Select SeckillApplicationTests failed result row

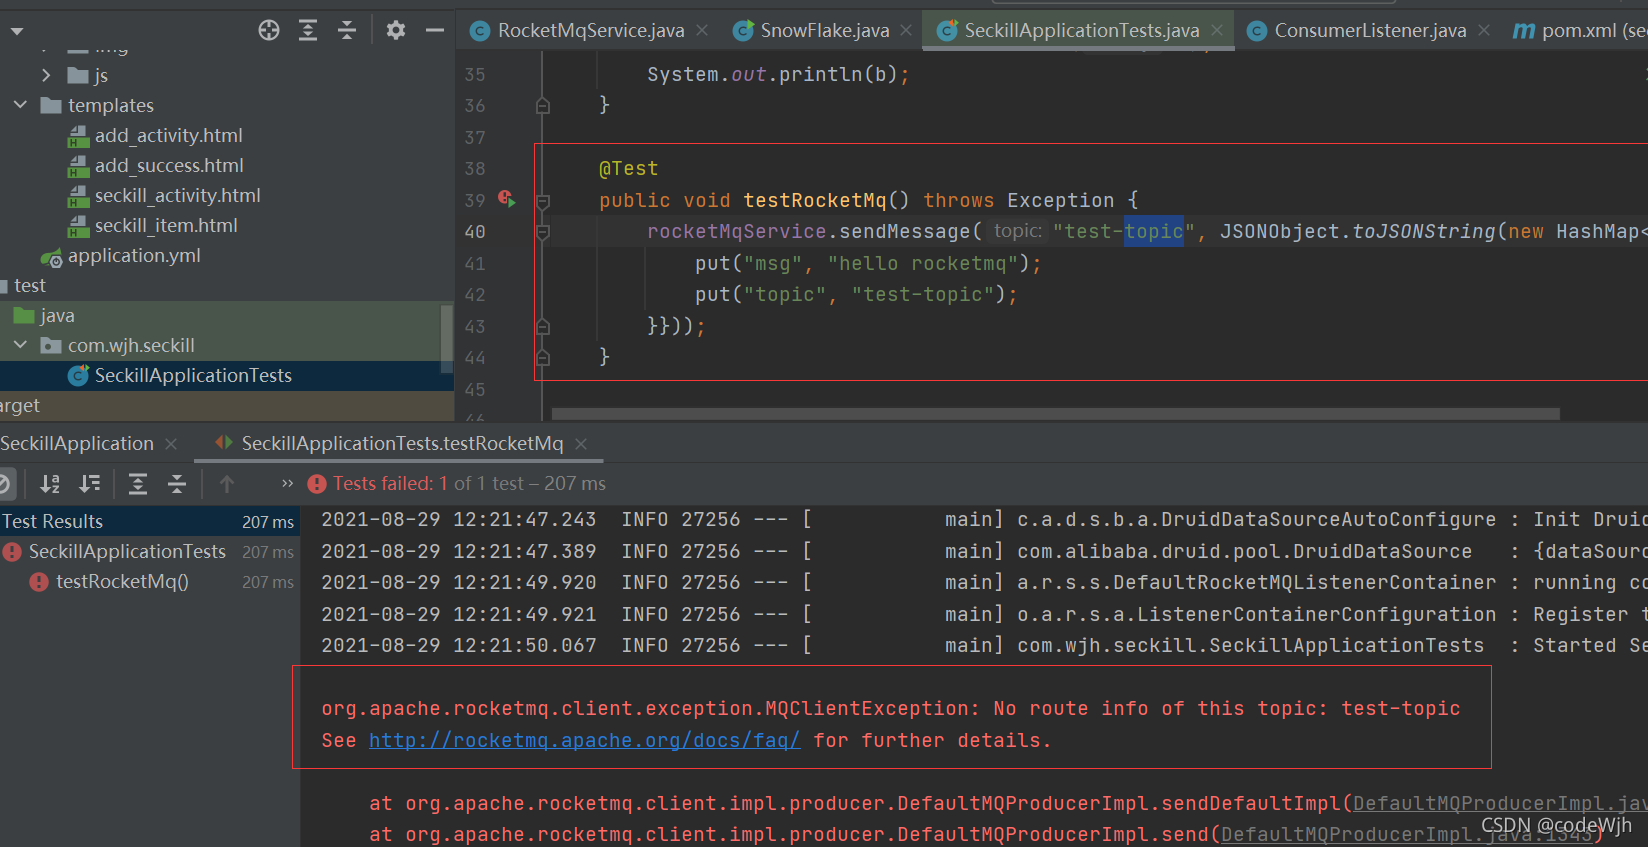(150, 552)
